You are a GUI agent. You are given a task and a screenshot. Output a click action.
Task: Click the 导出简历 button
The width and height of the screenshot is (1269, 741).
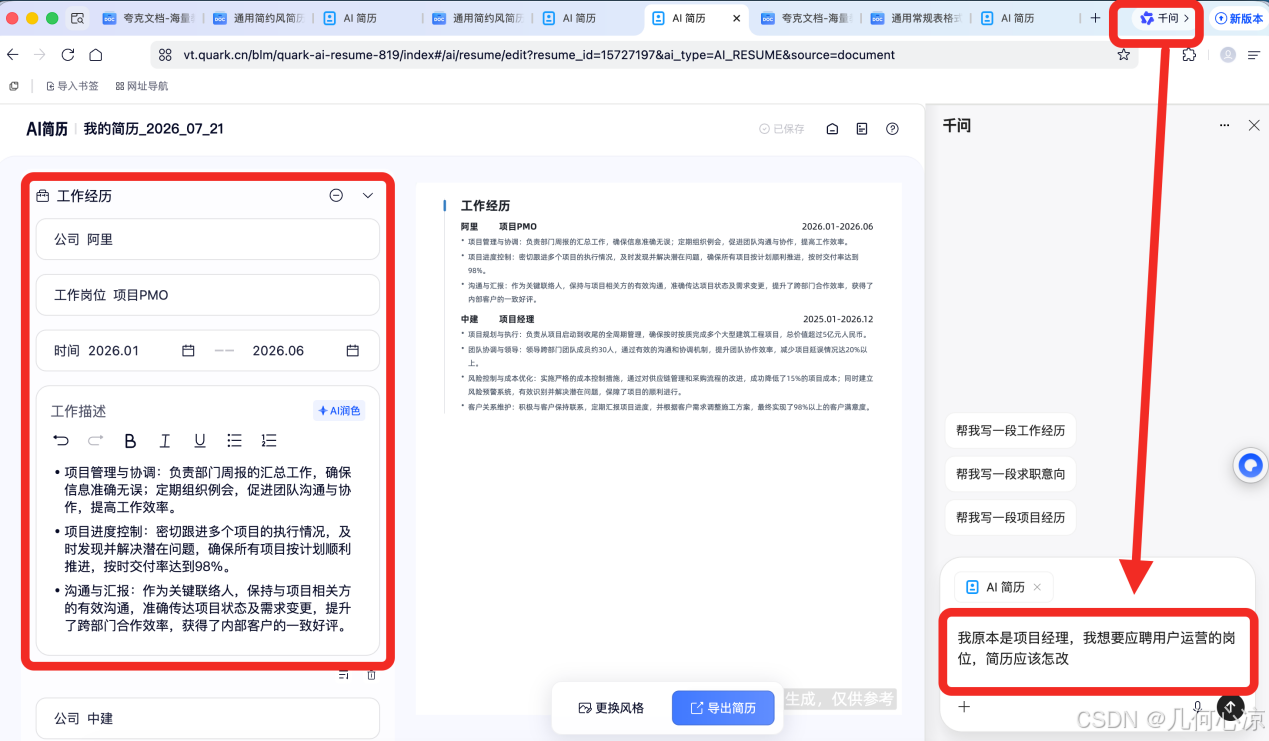tap(723, 708)
